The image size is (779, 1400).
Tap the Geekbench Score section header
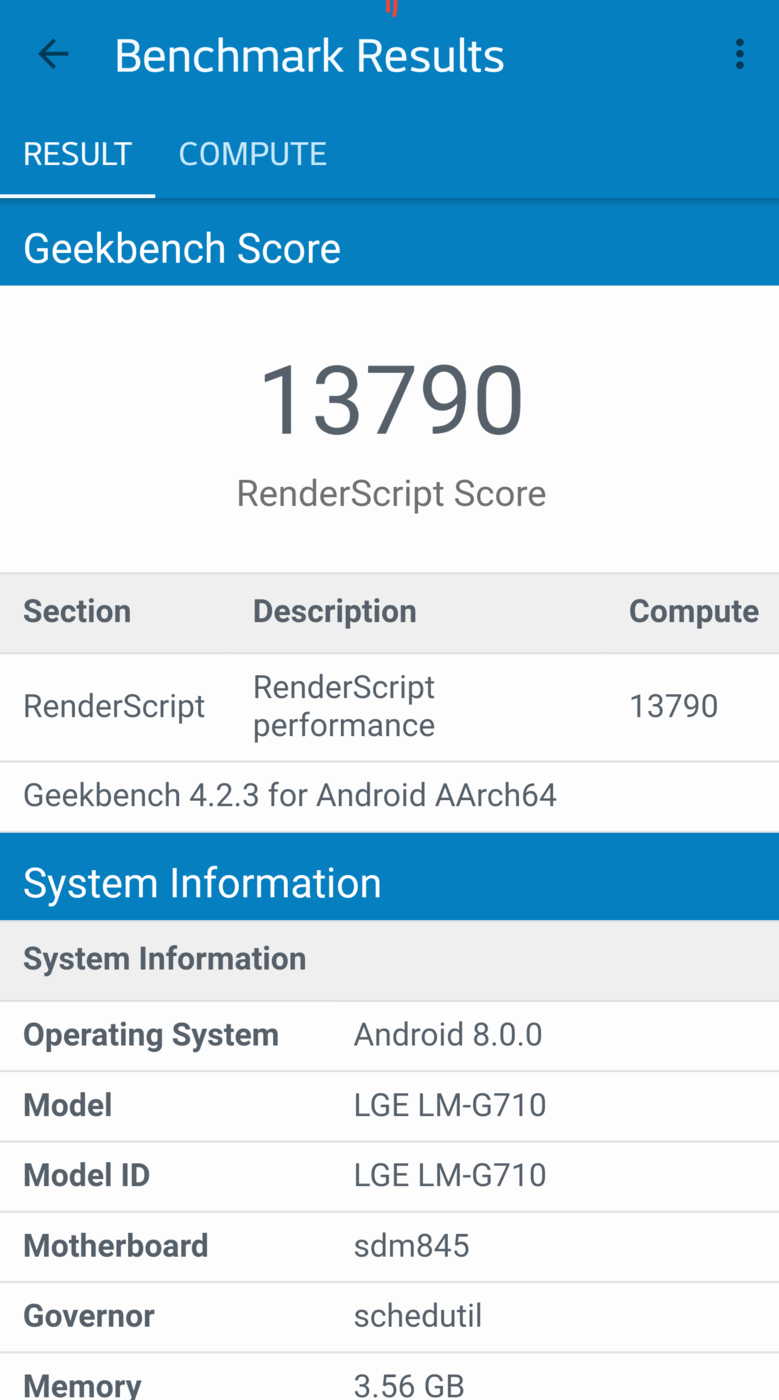[182, 248]
